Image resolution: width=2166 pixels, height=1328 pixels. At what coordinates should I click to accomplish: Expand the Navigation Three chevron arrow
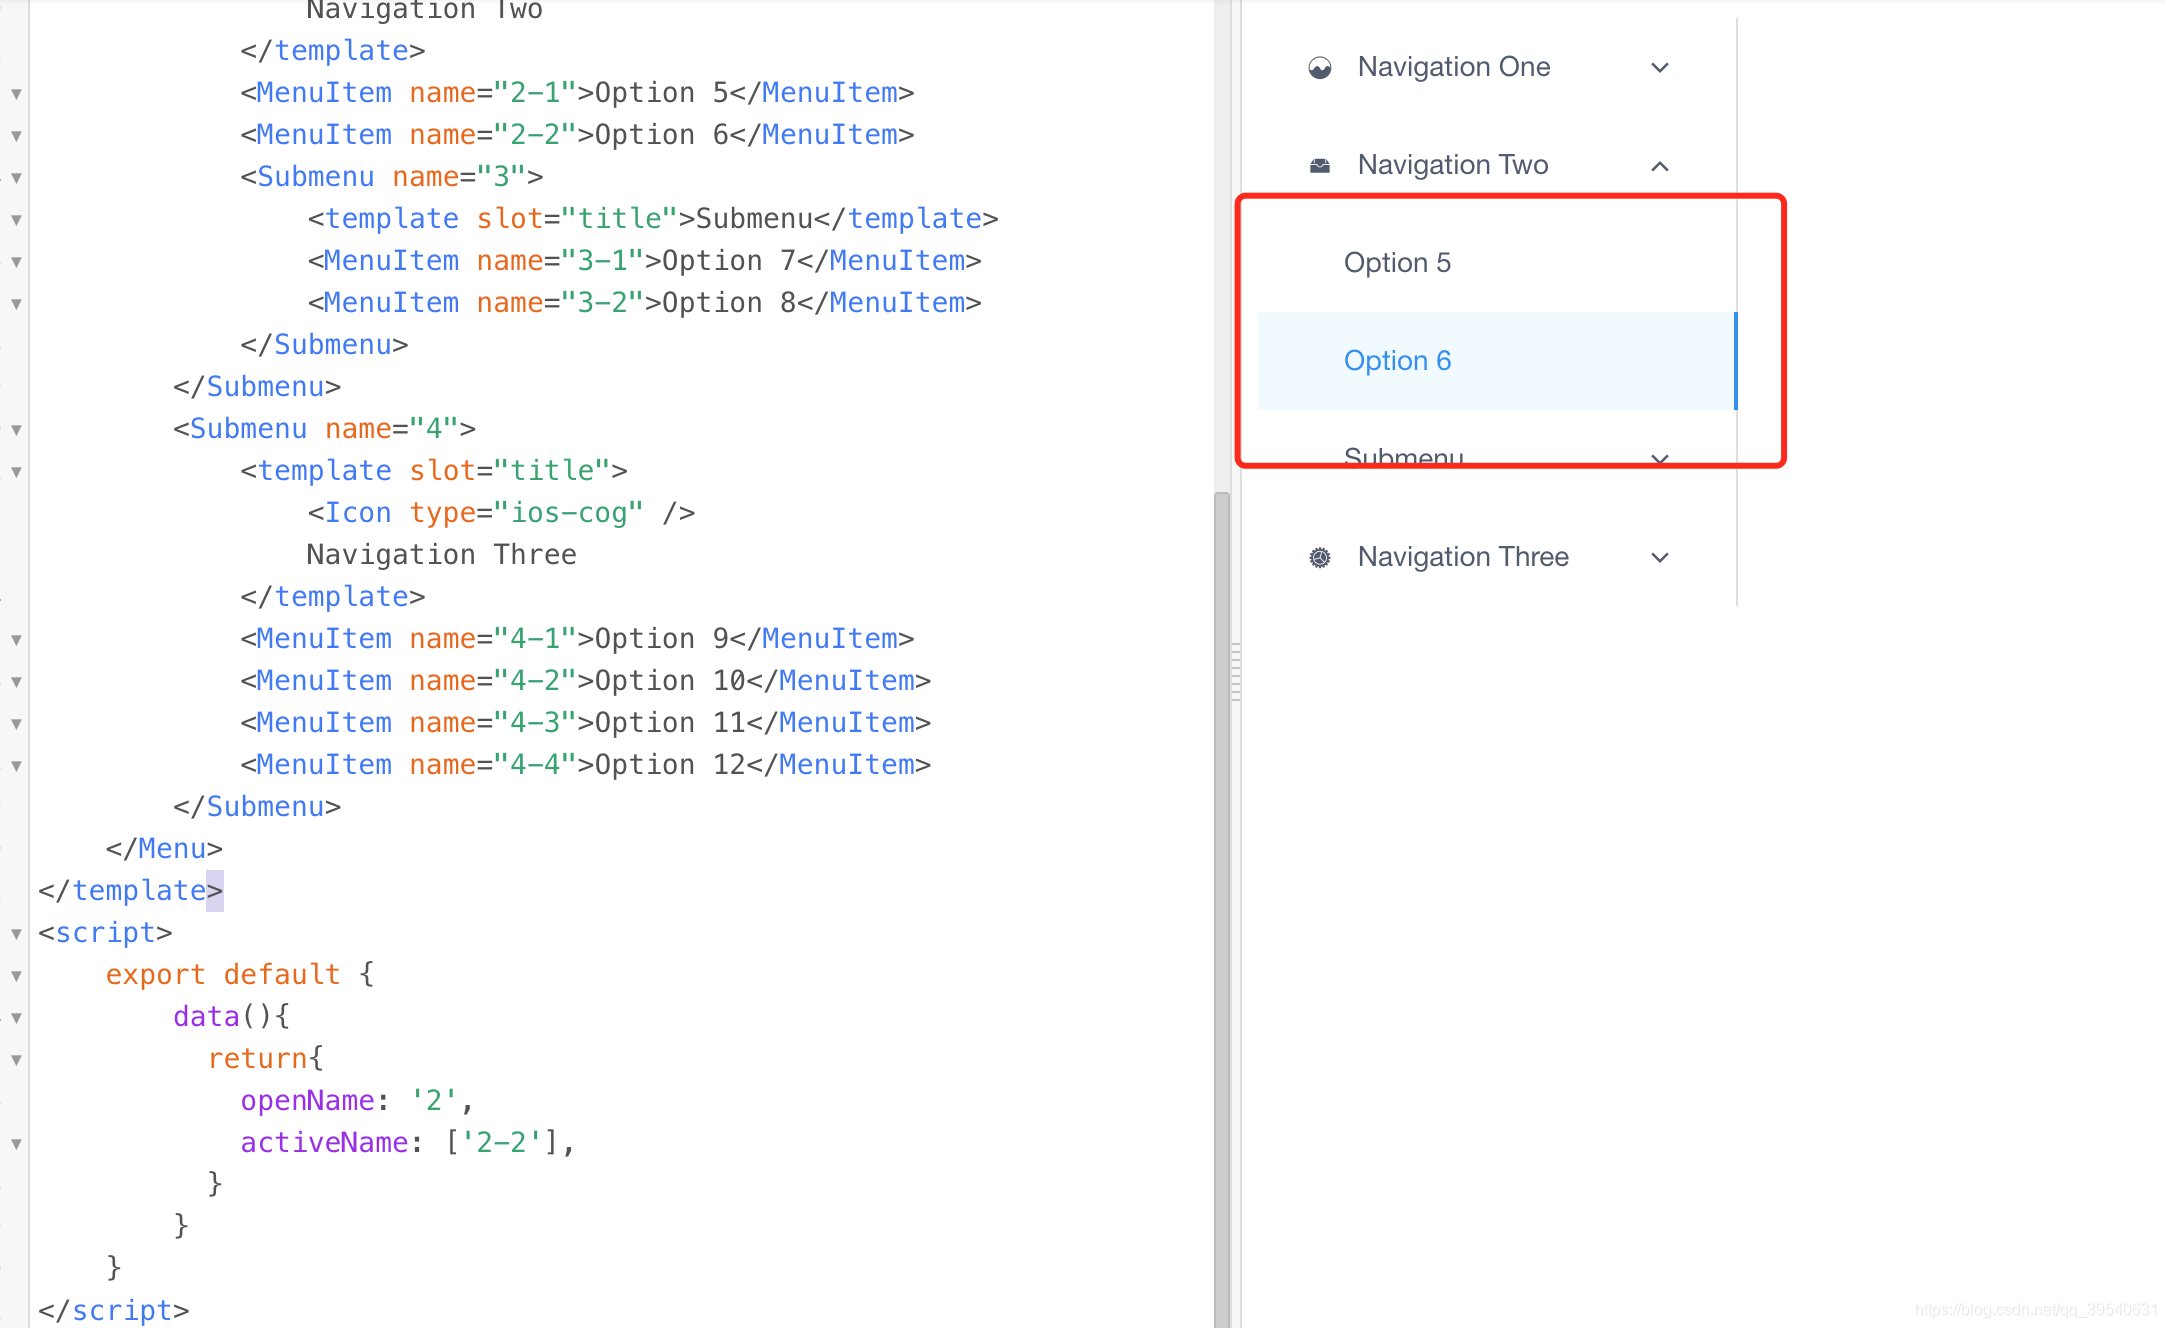point(1660,558)
